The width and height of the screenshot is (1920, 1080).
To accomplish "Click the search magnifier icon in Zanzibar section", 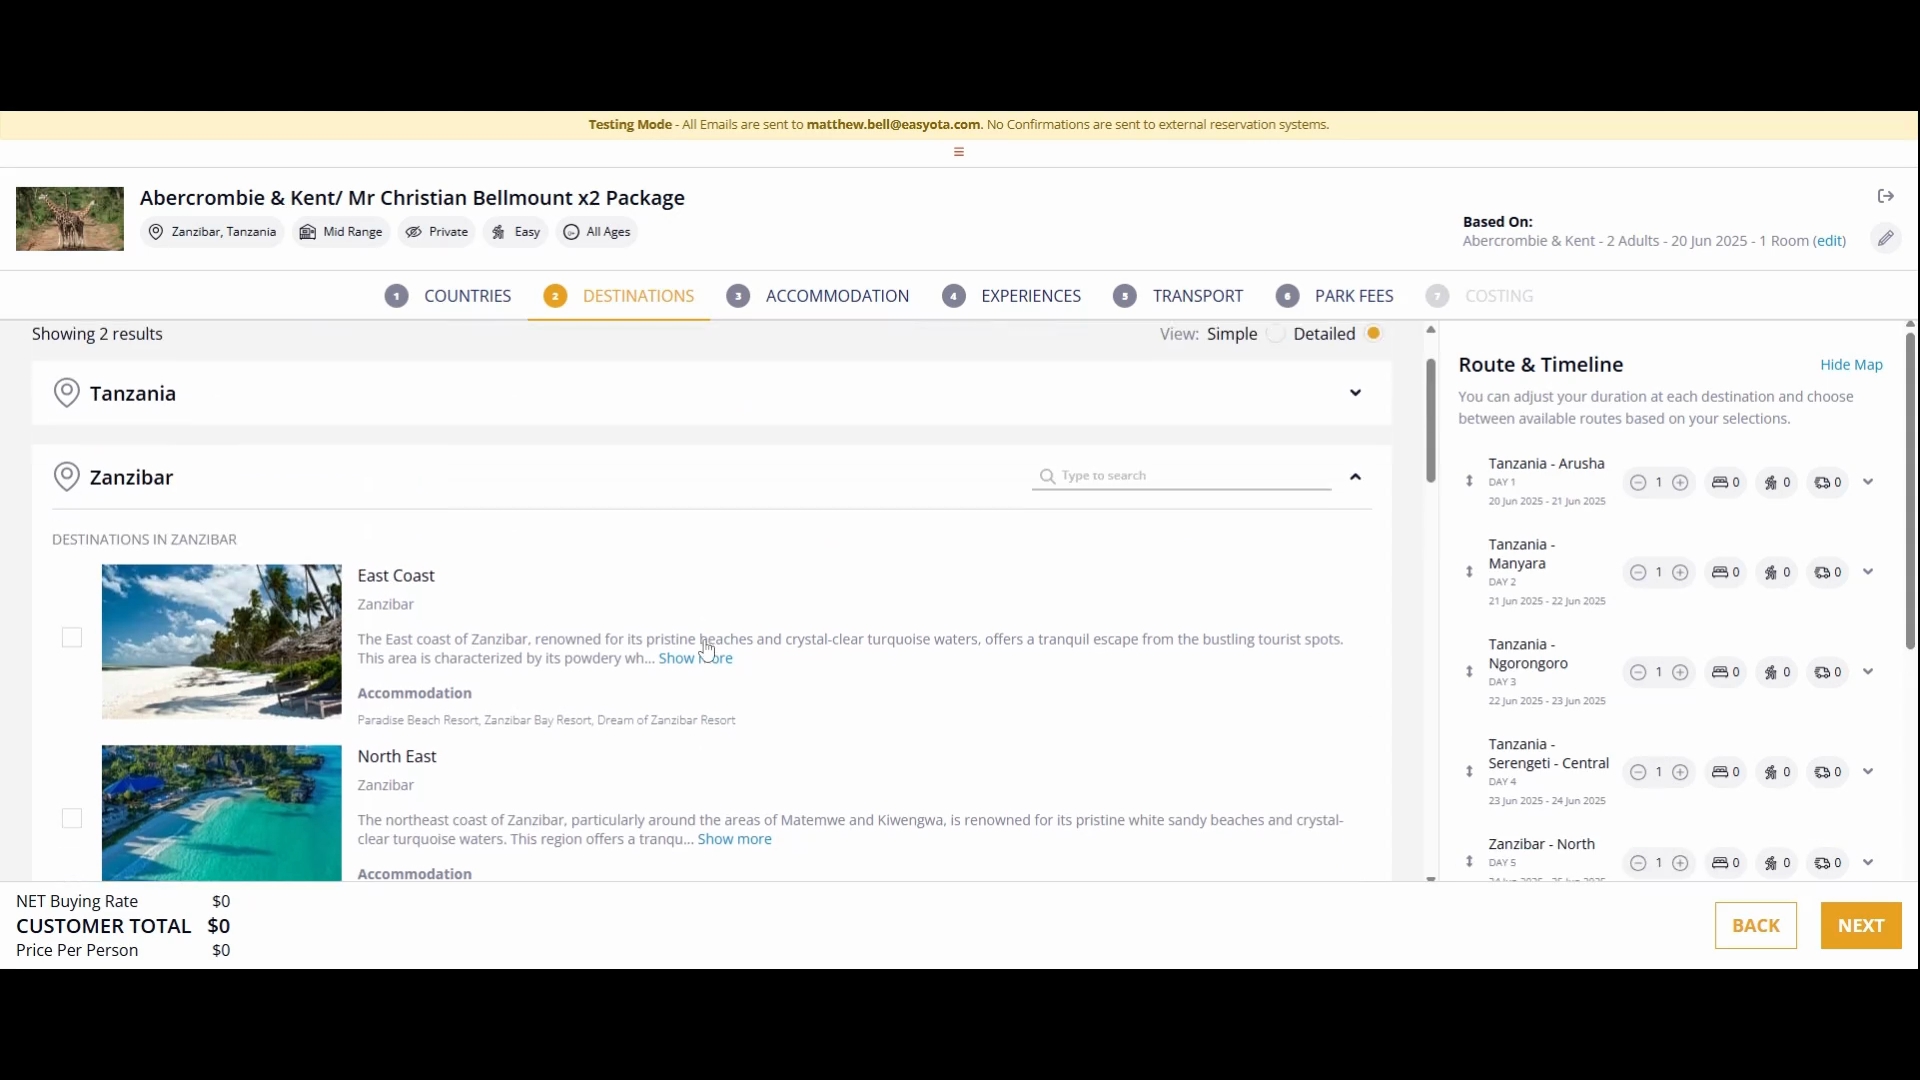I will click(1047, 476).
